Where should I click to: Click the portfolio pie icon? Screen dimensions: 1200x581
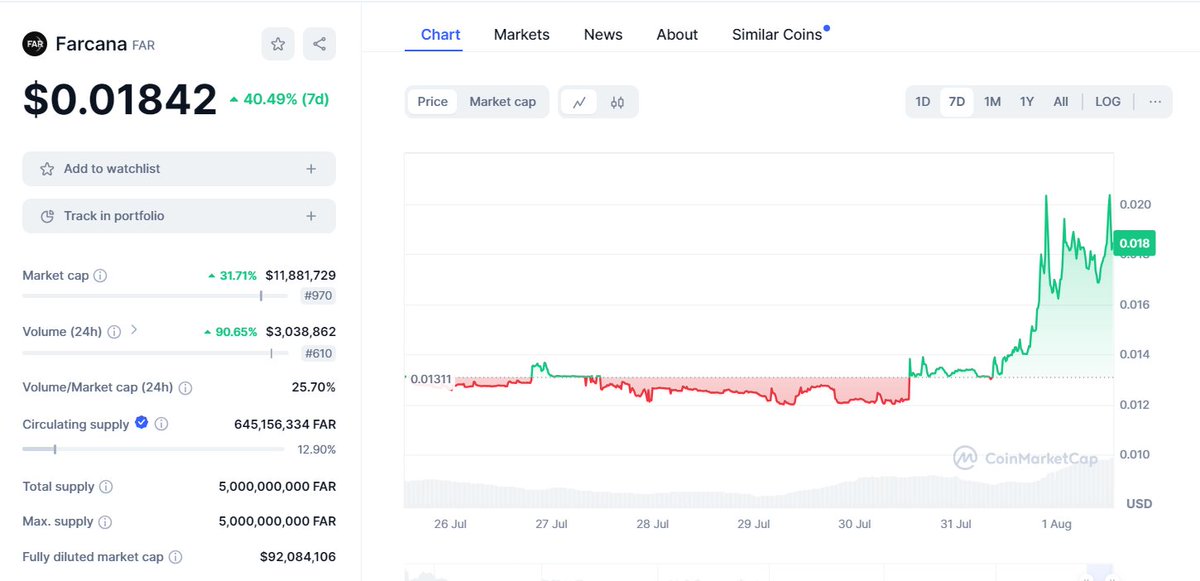point(47,216)
